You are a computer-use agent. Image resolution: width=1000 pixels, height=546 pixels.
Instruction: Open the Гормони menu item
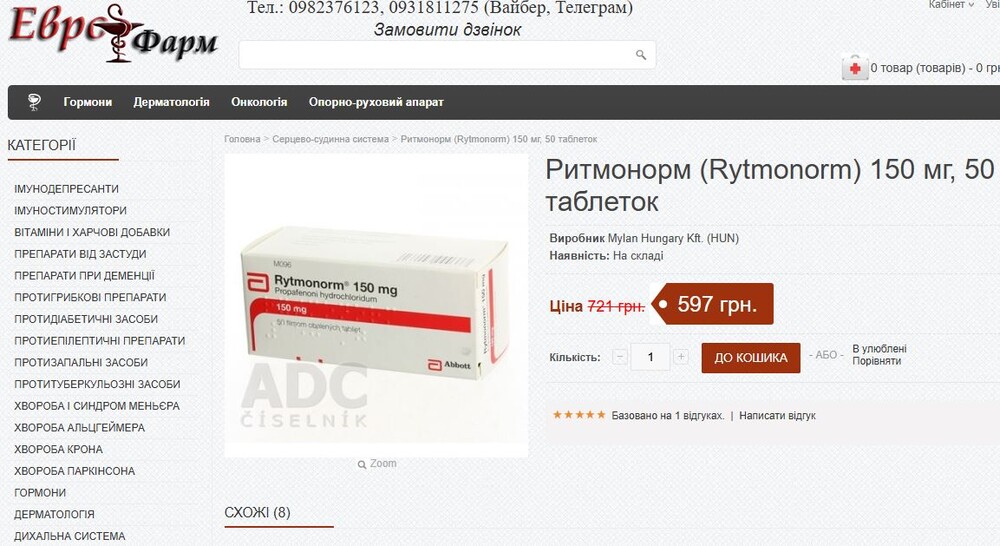(x=87, y=102)
